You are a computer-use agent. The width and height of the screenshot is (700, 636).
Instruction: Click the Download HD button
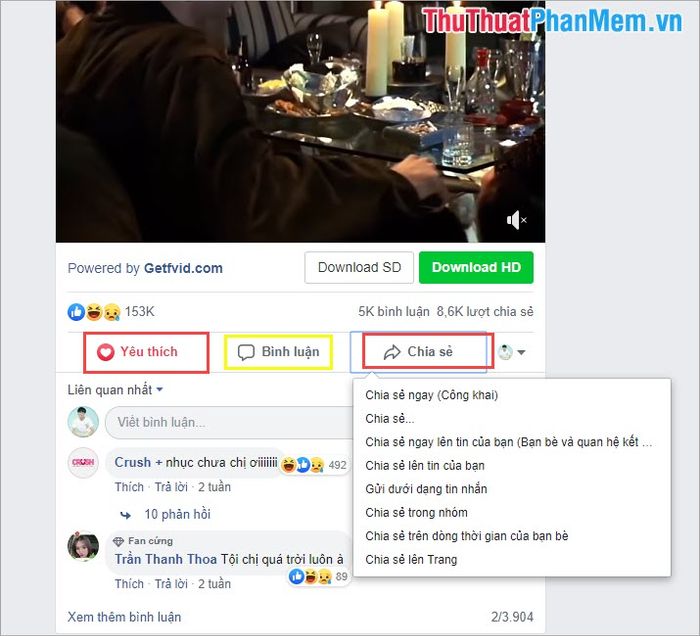[x=476, y=267]
